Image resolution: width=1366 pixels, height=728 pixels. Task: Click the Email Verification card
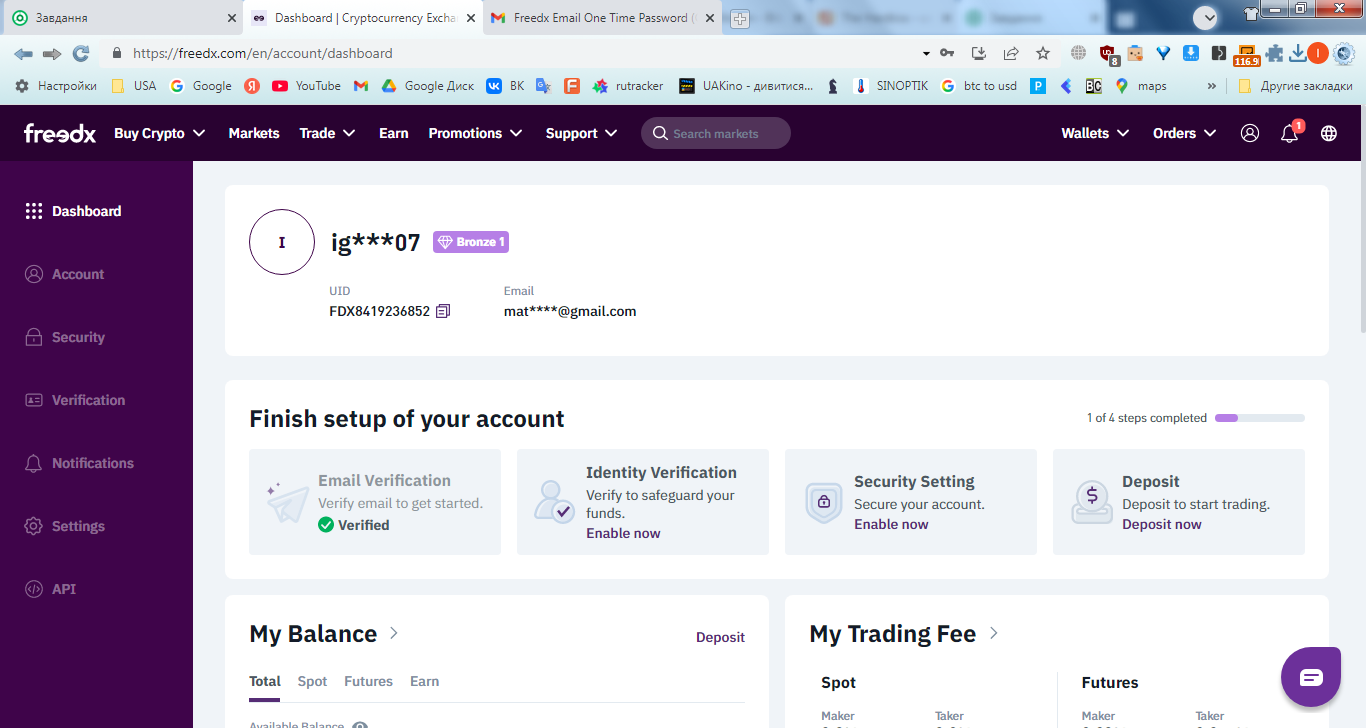pyautogui.click(x=375, y=502)
